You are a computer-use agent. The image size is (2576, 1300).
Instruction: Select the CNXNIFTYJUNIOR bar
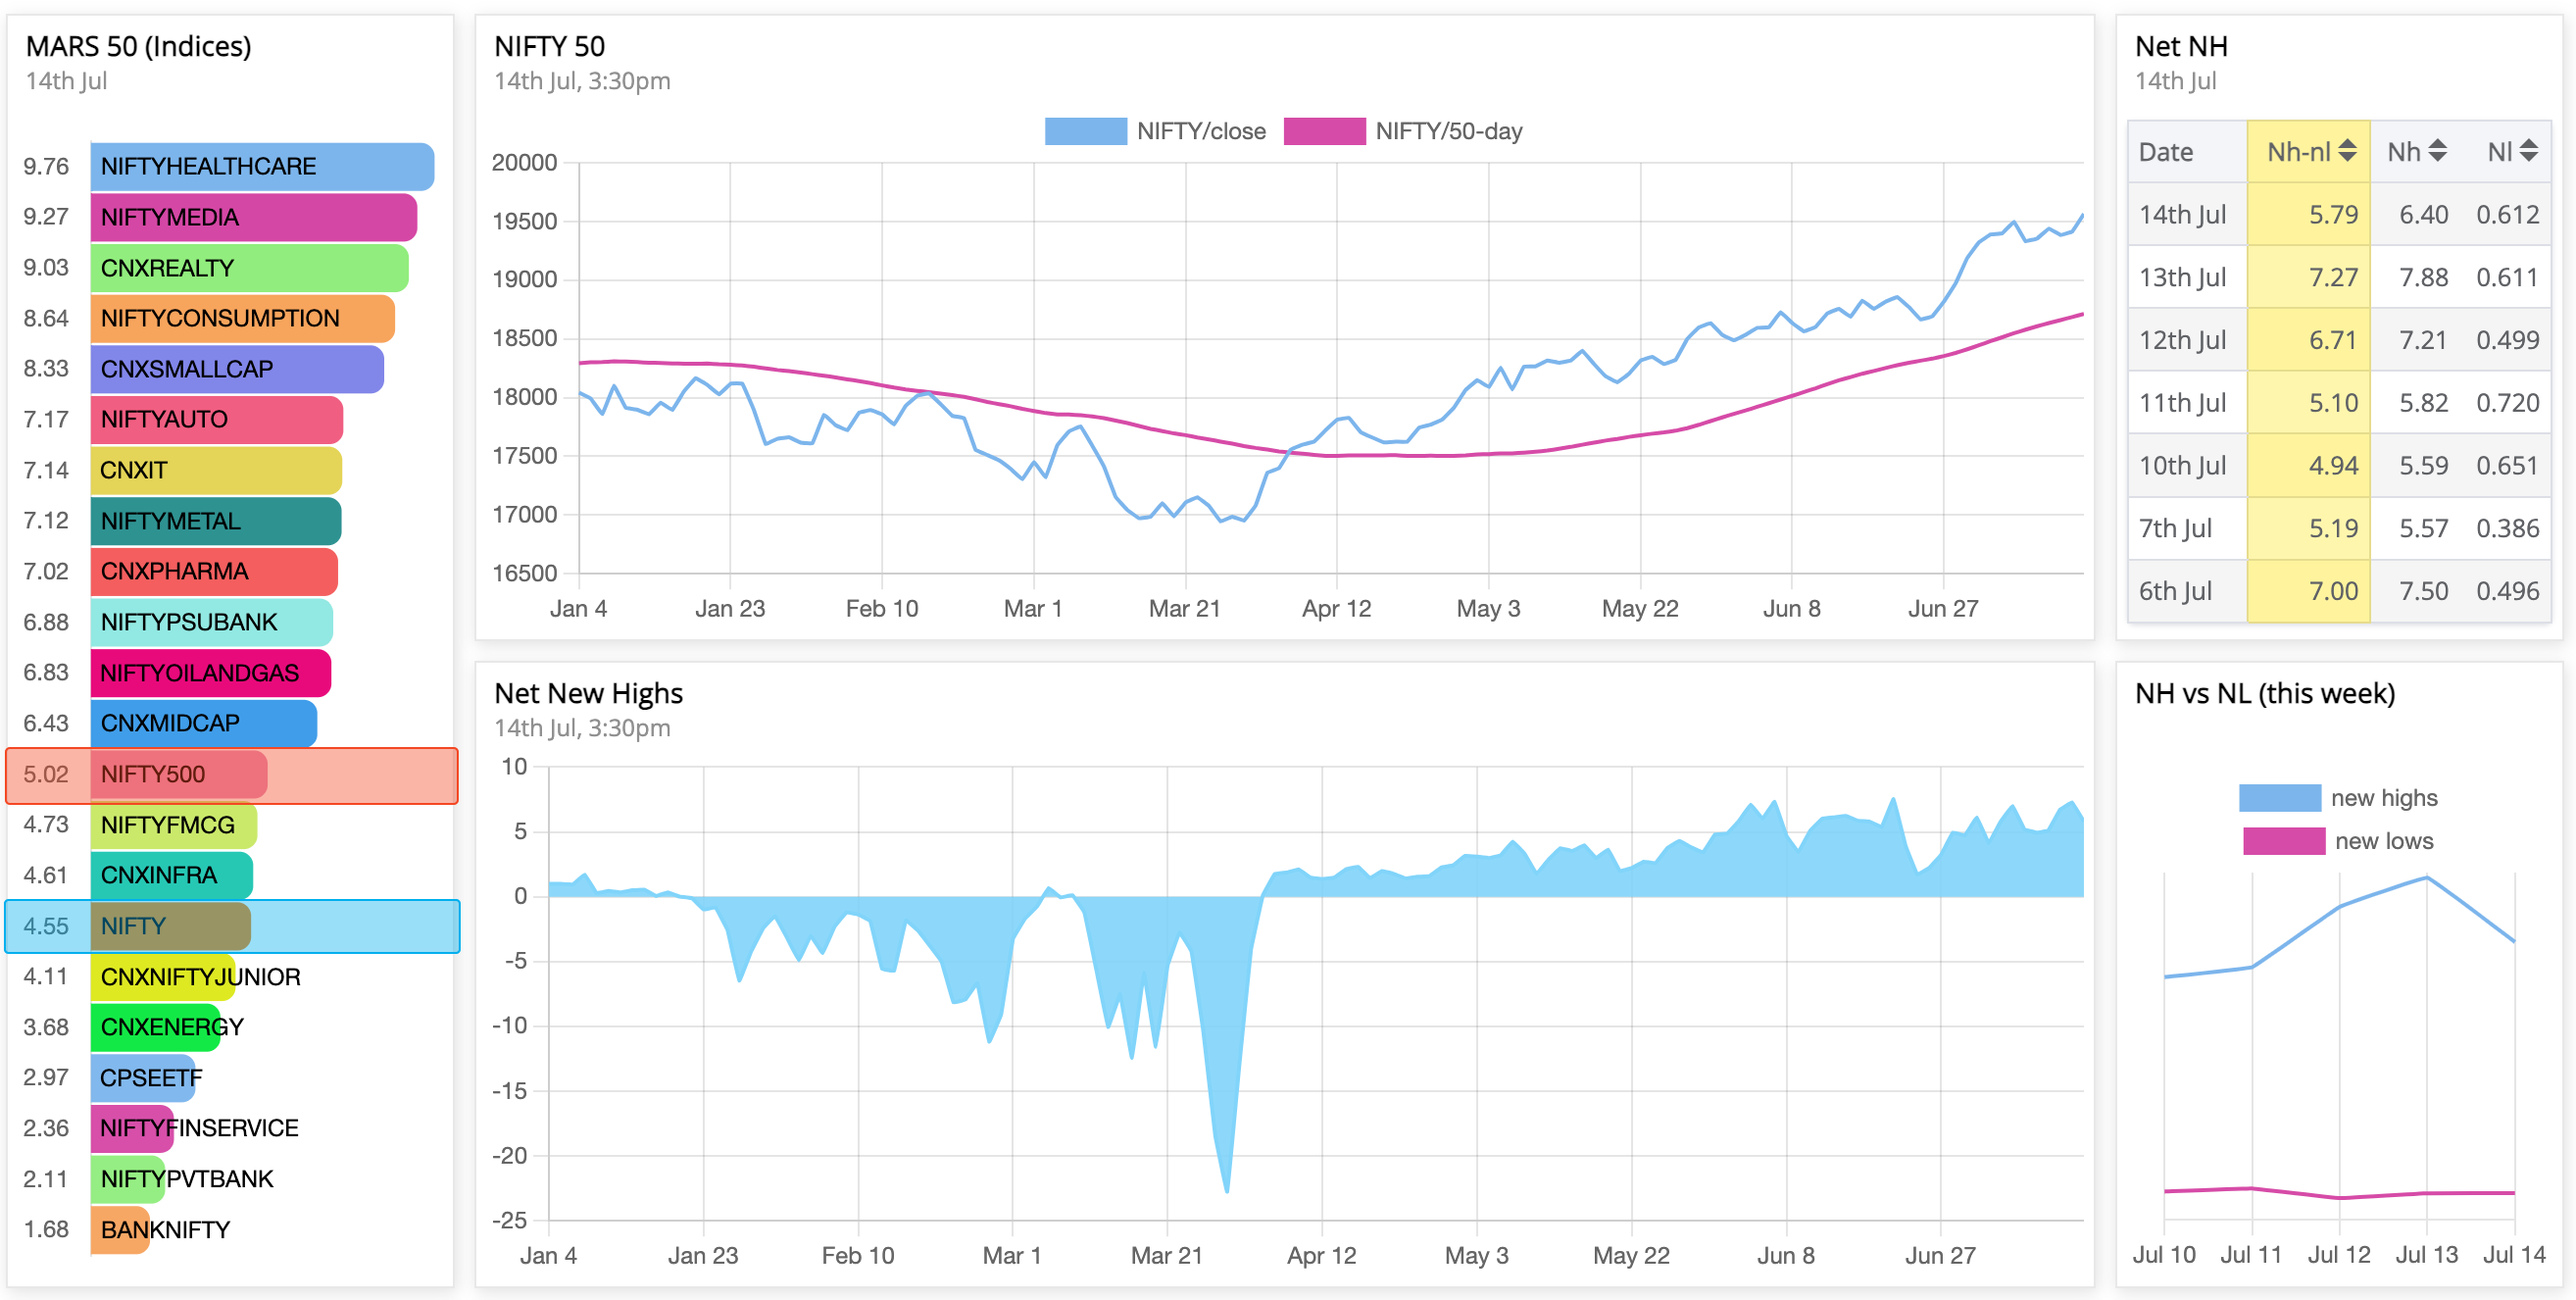pos(163,977)
